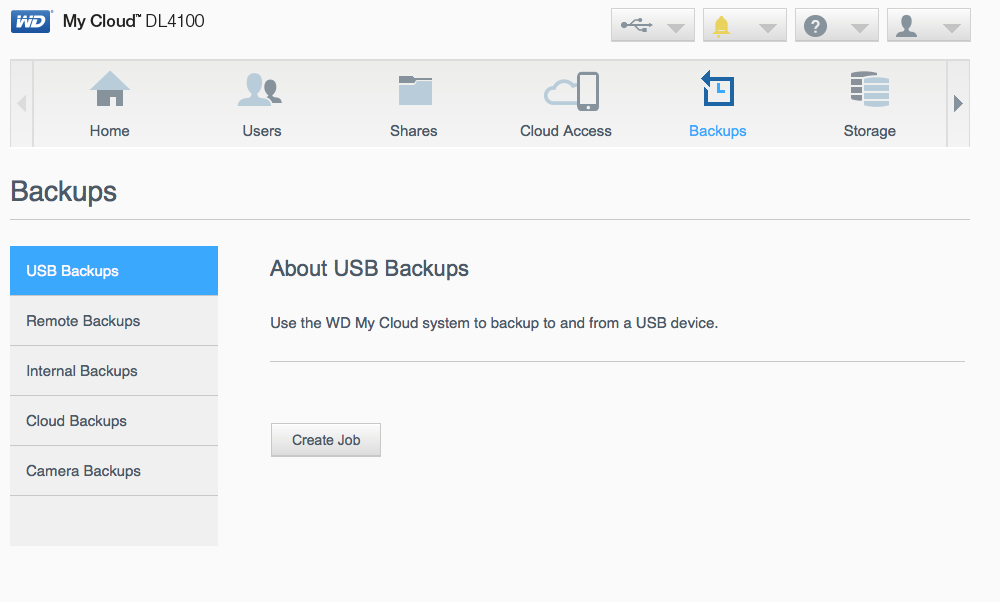Select USB Backups in sidebar

(114, 271)
